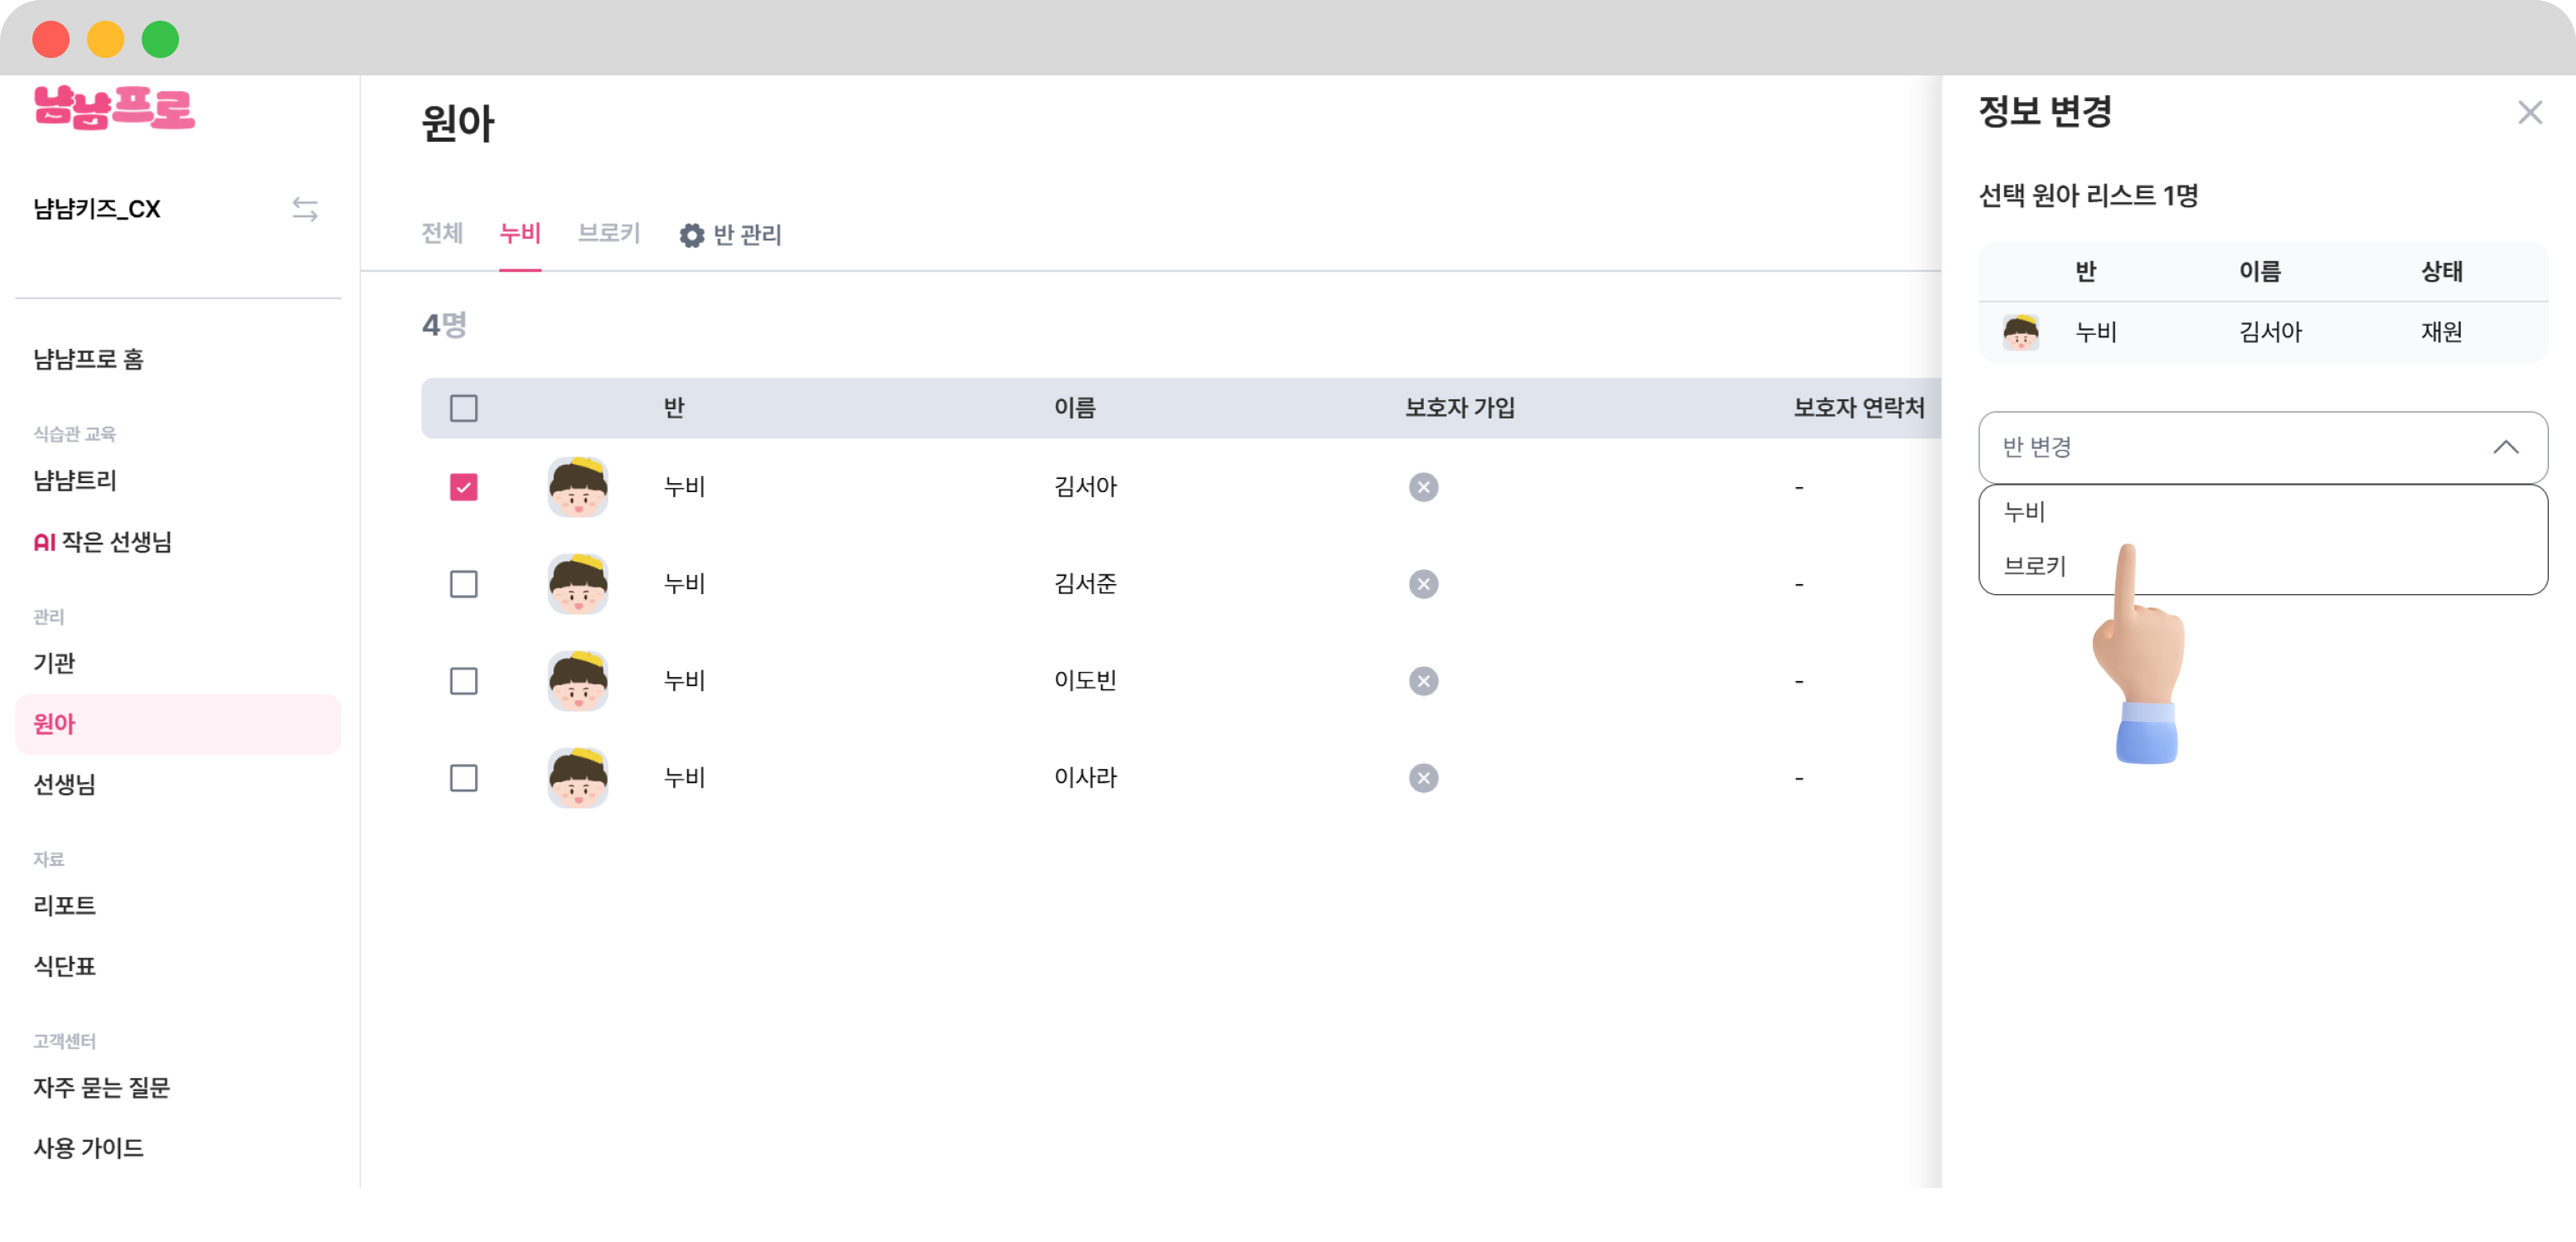Click the gear icon for 반 관리
Screen dimensions: 2576x1242
tap(691, 235)
